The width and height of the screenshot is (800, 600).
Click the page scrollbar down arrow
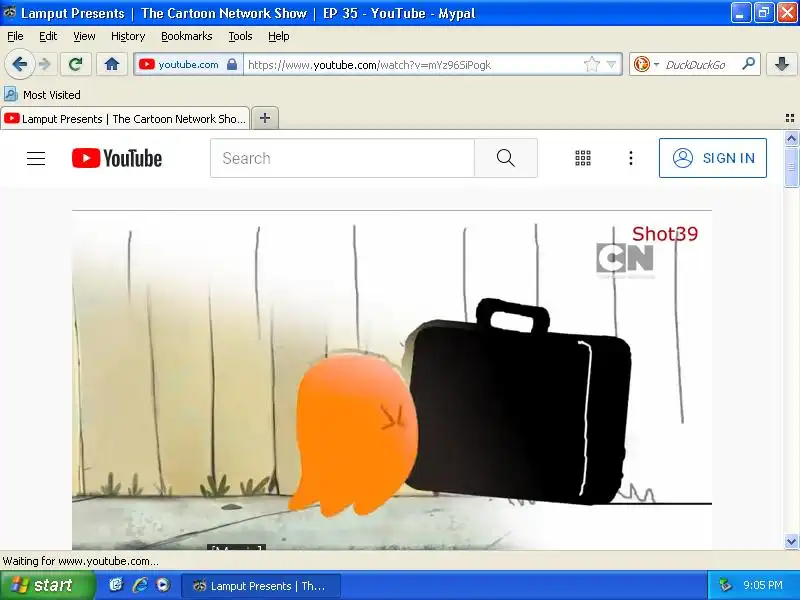(791, 541)
